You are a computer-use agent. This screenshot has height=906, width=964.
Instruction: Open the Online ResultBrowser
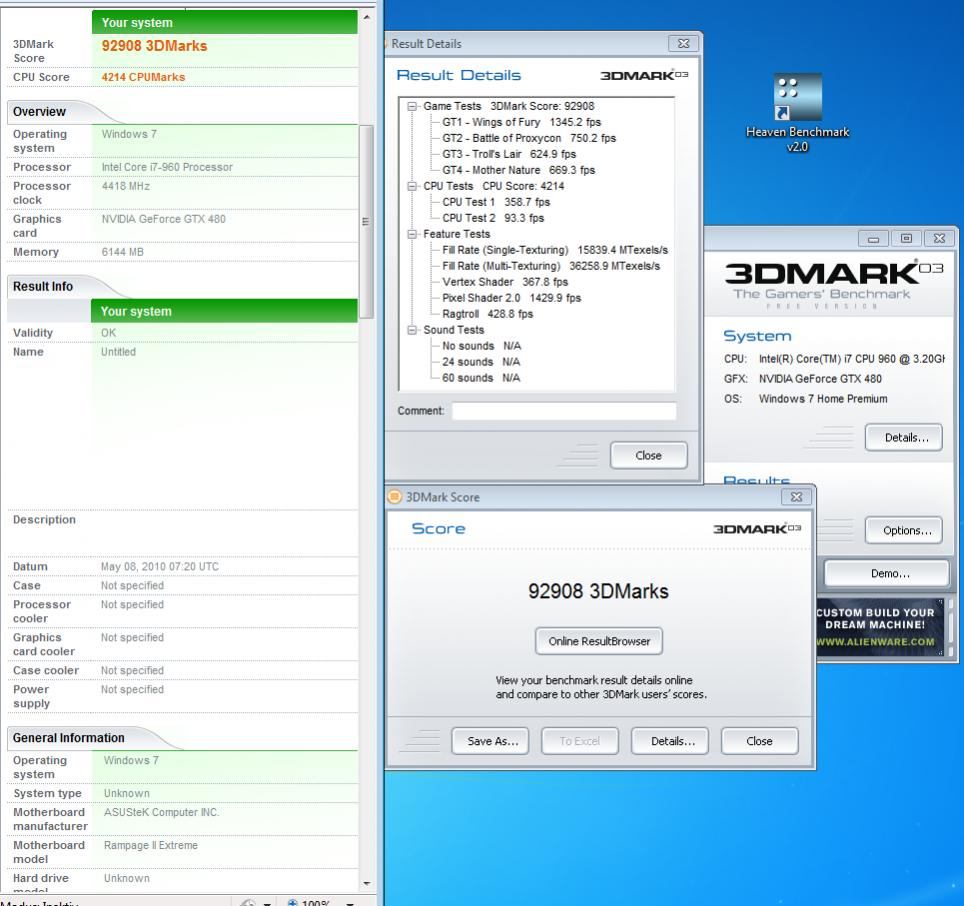pyautogui.click(x=599, y=641)
